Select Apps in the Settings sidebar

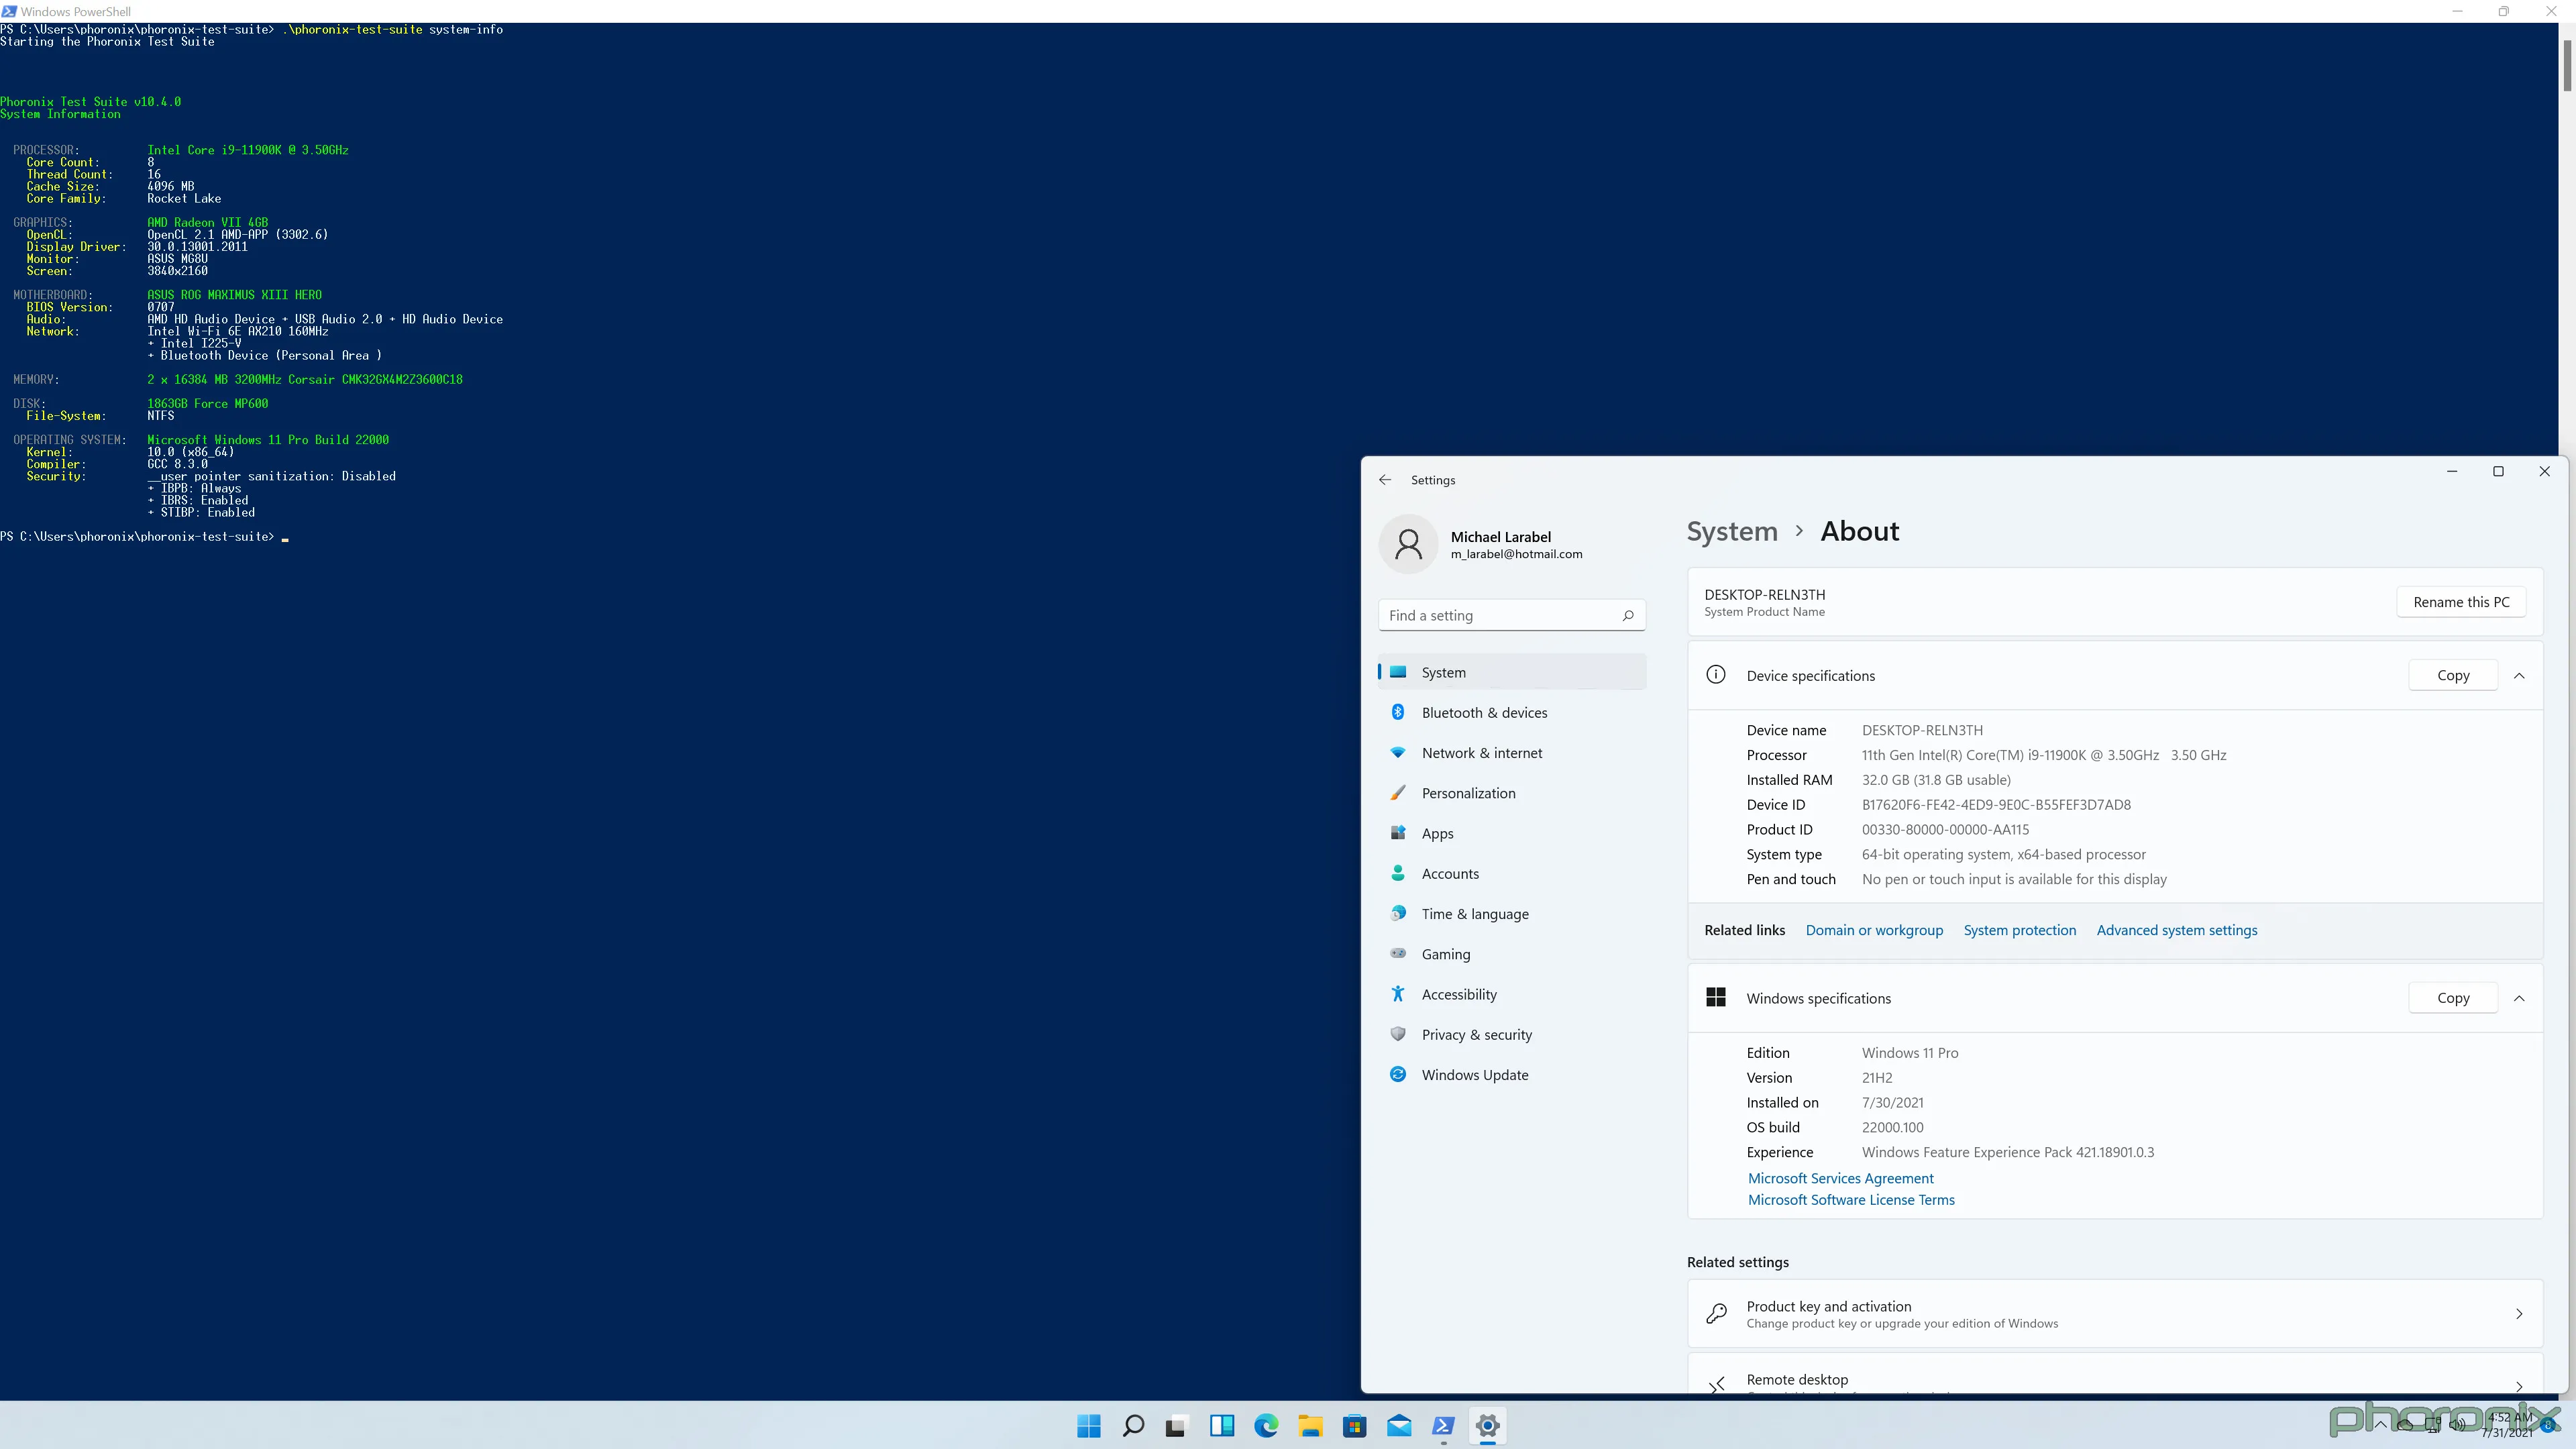click(x=1437, y=833)
